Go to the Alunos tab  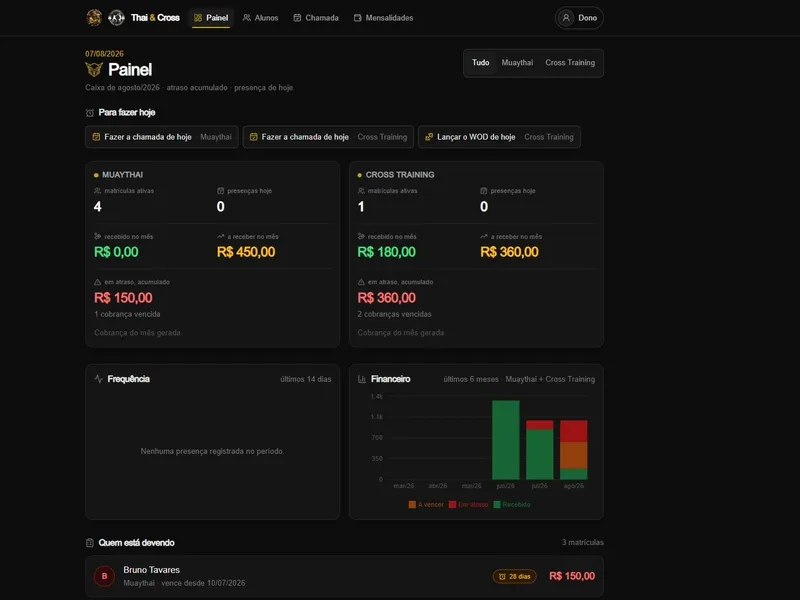261,18
